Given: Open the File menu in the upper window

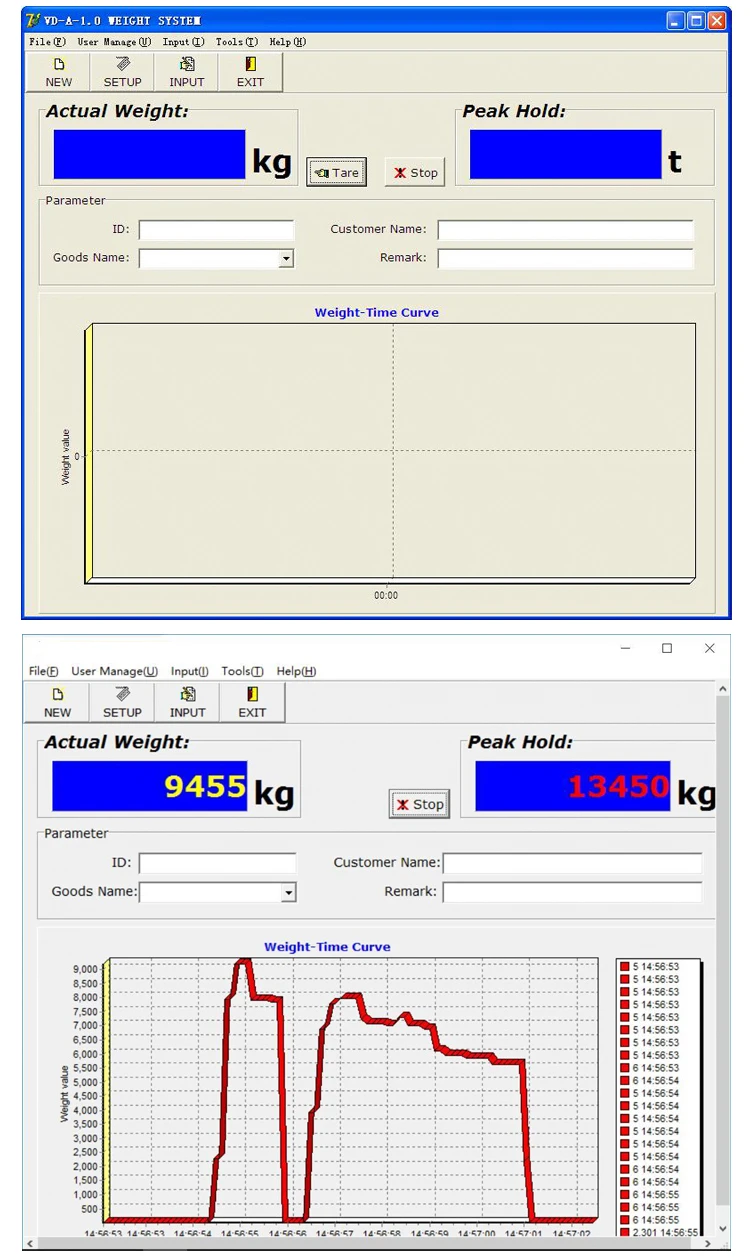Looking at the screenshot, I should coord(47,42).
